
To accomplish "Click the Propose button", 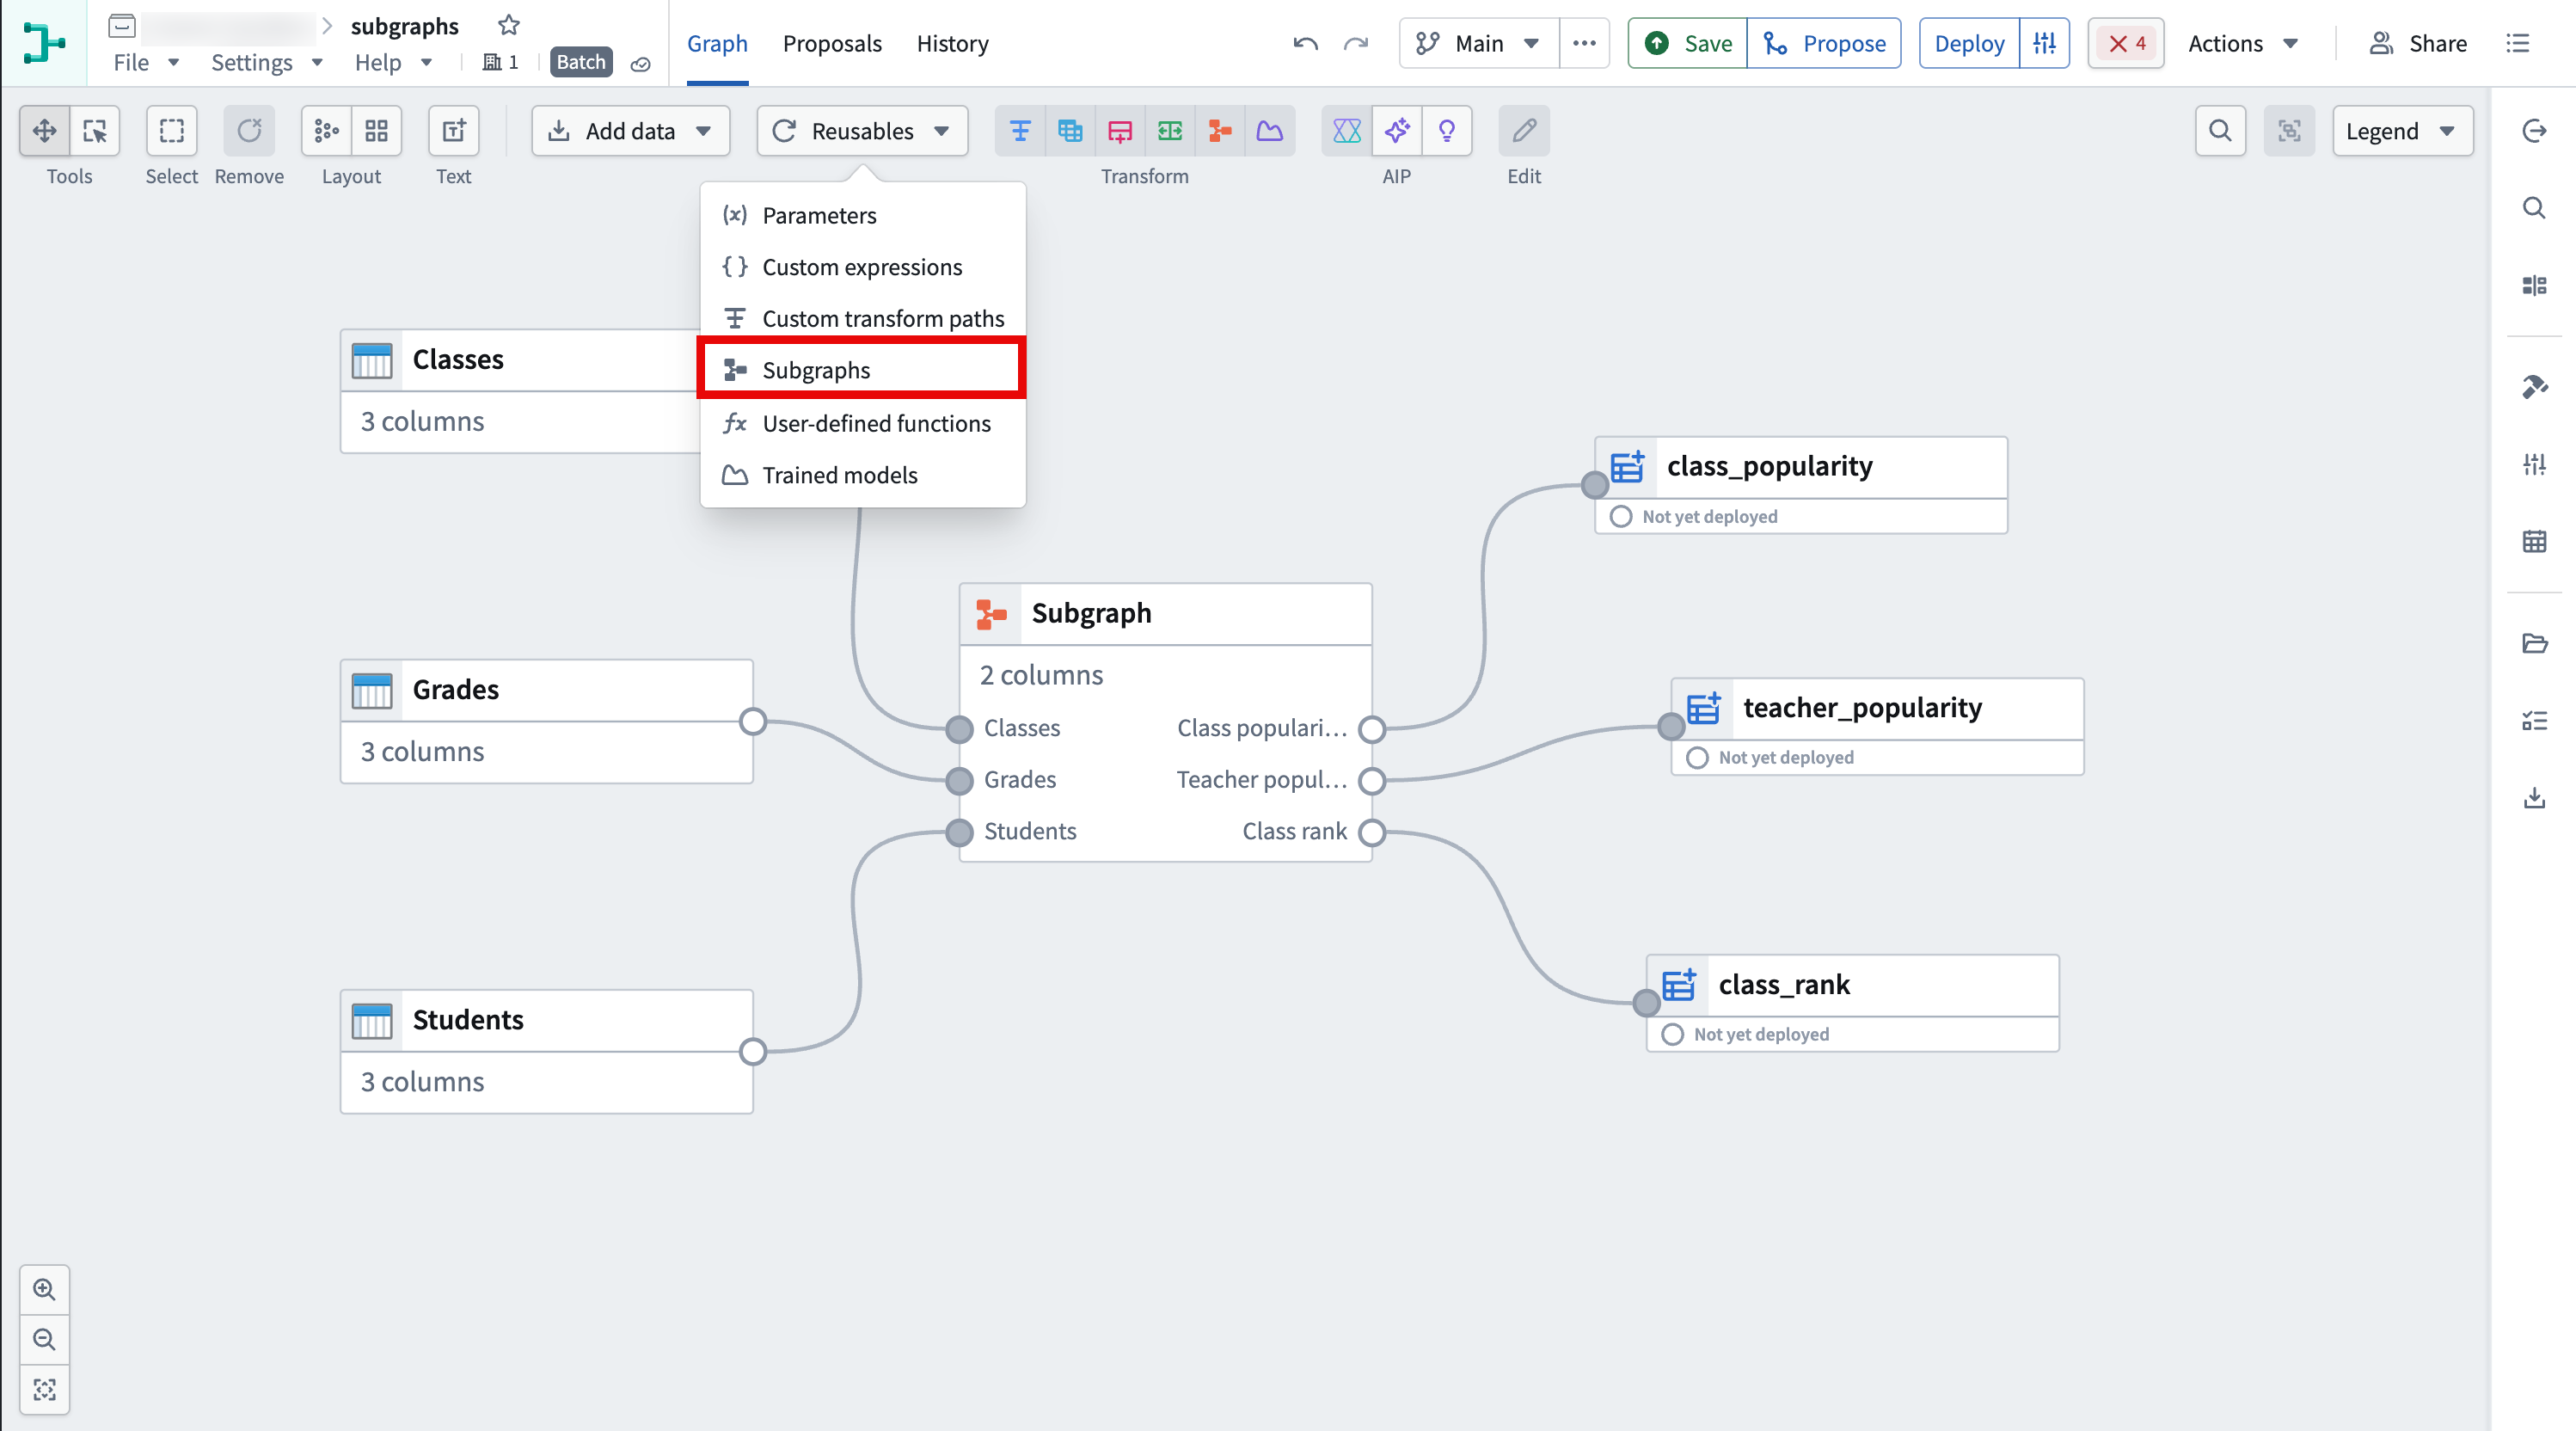I will tap(1824, 43).
